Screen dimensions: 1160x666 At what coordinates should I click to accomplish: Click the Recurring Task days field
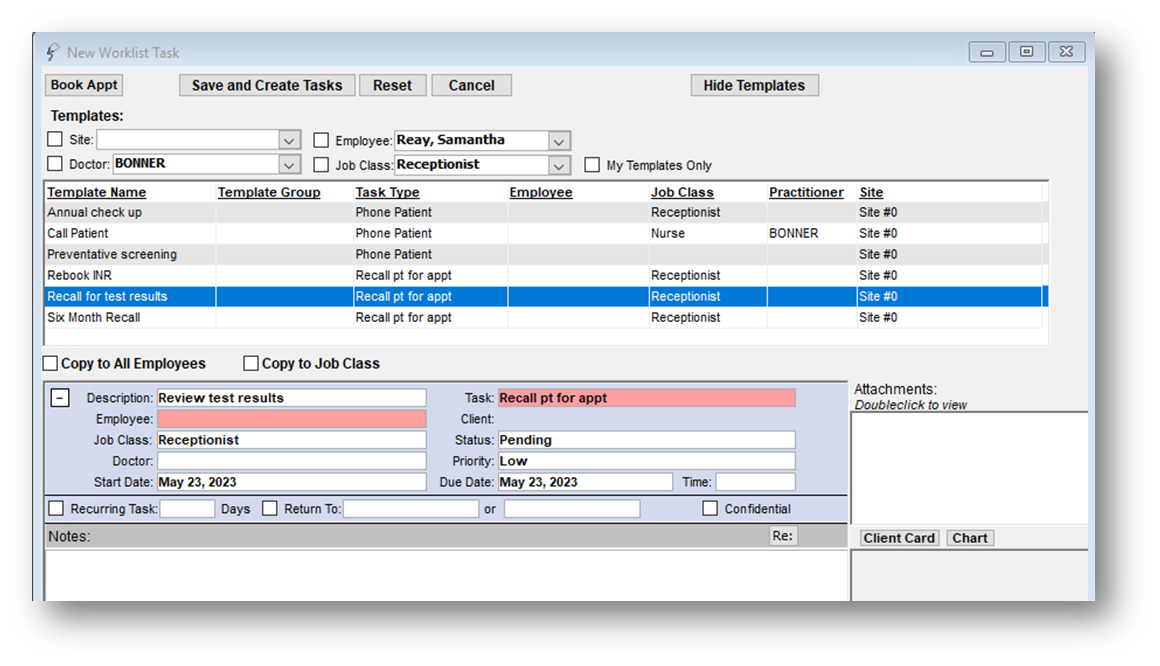click(187, 509)
